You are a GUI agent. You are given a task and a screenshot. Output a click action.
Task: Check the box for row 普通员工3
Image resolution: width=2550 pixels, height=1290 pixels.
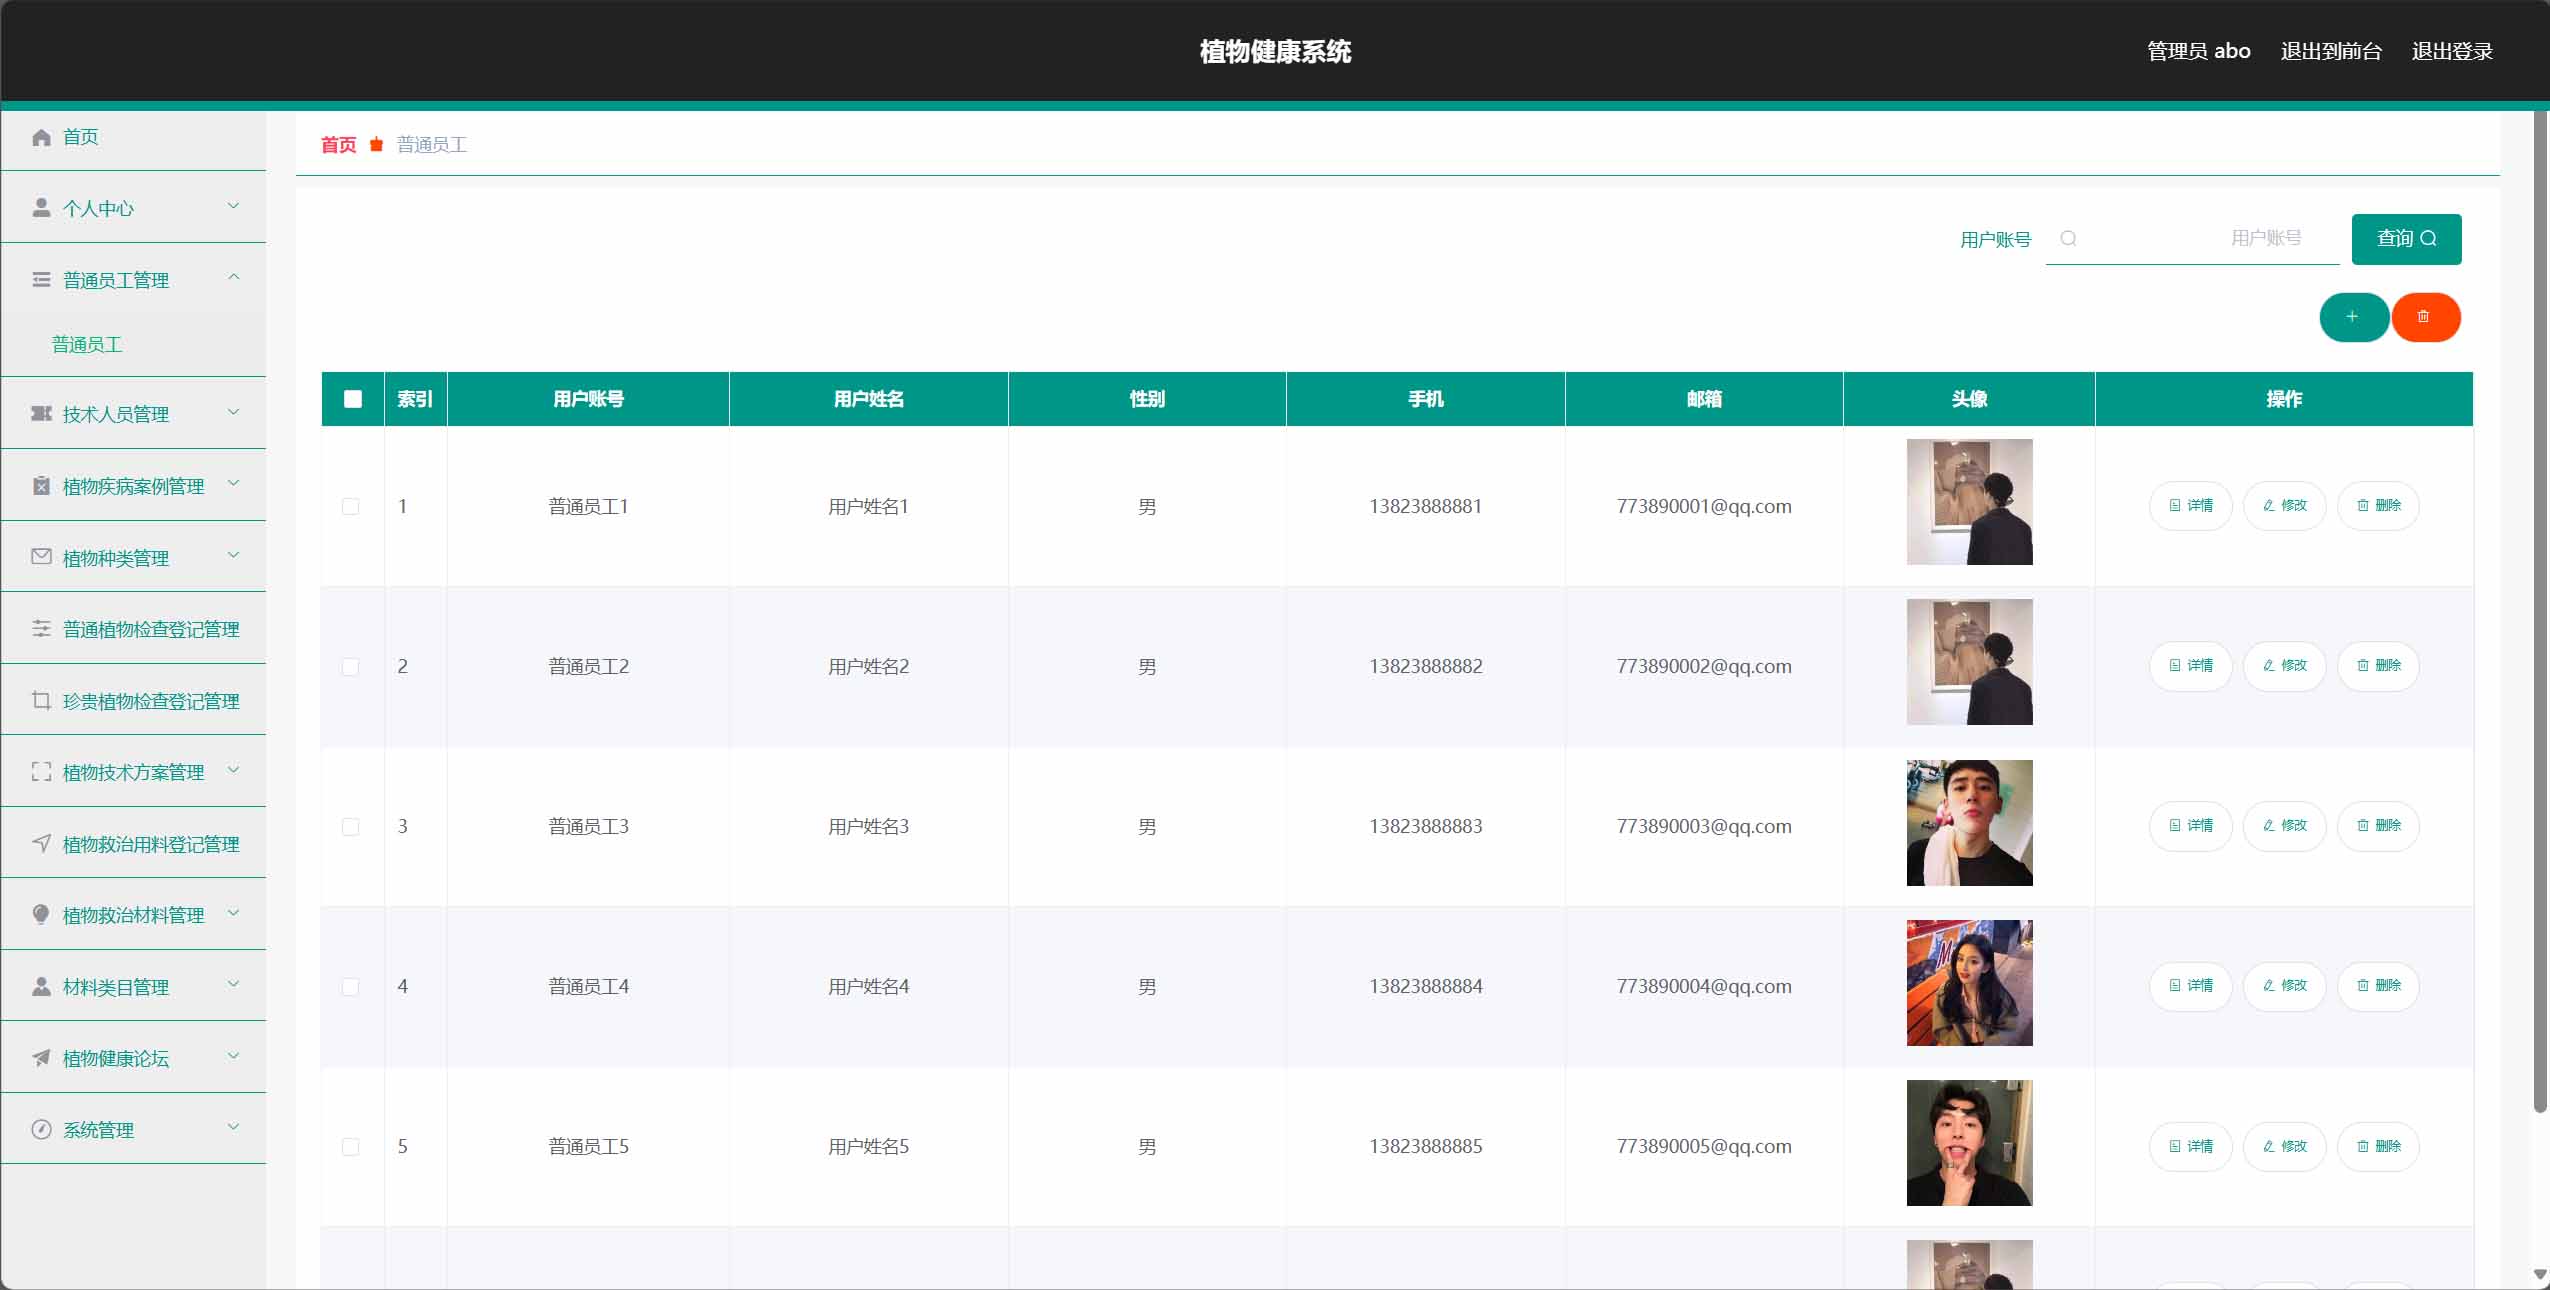coord(350,826)
